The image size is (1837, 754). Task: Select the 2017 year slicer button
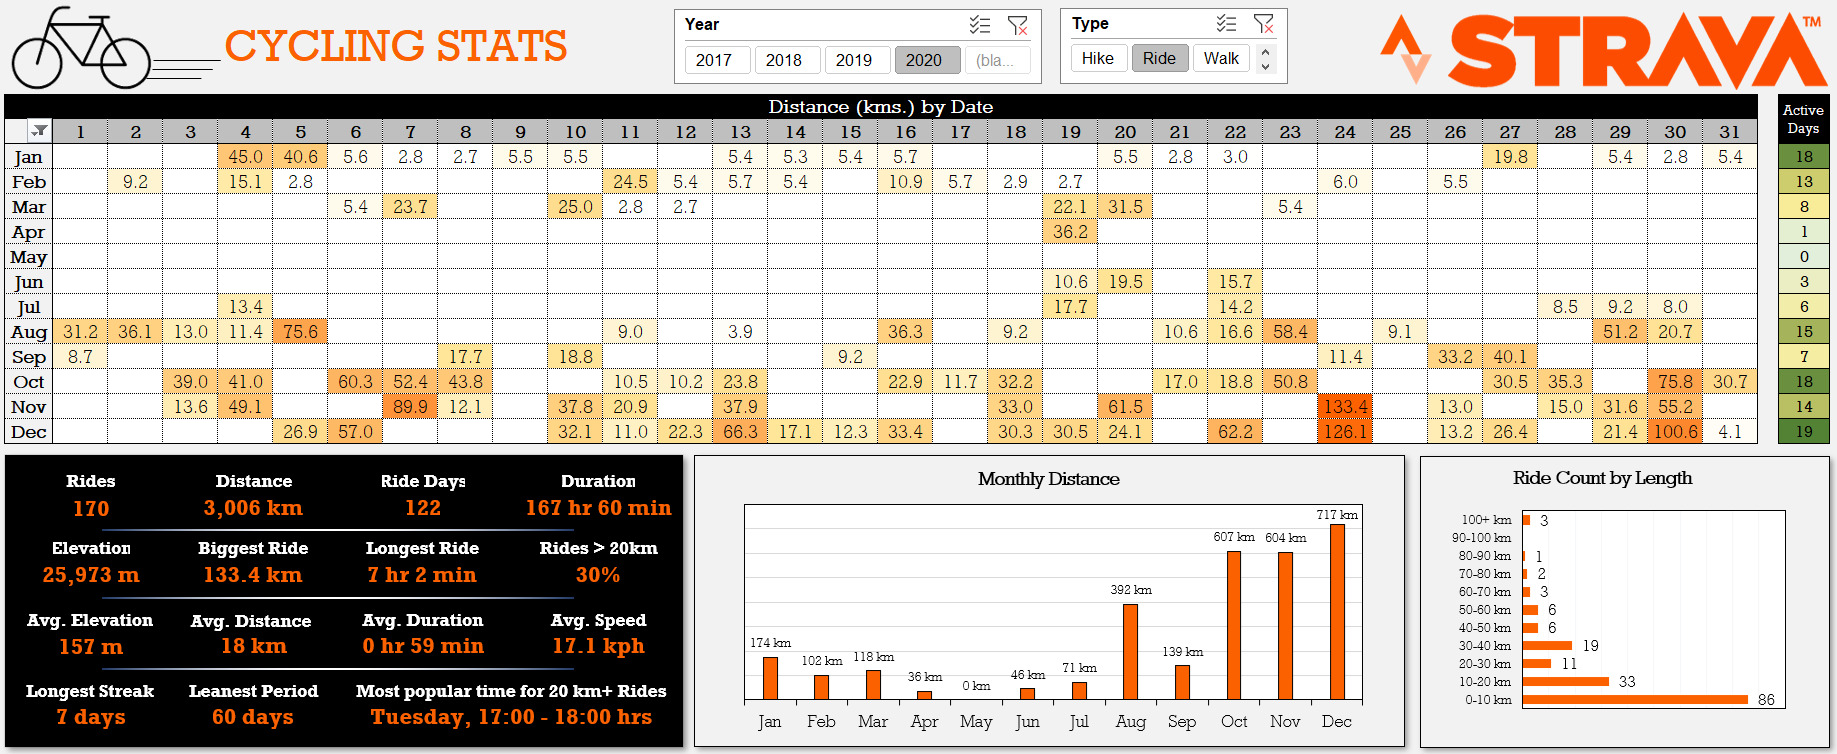point(717,60)
